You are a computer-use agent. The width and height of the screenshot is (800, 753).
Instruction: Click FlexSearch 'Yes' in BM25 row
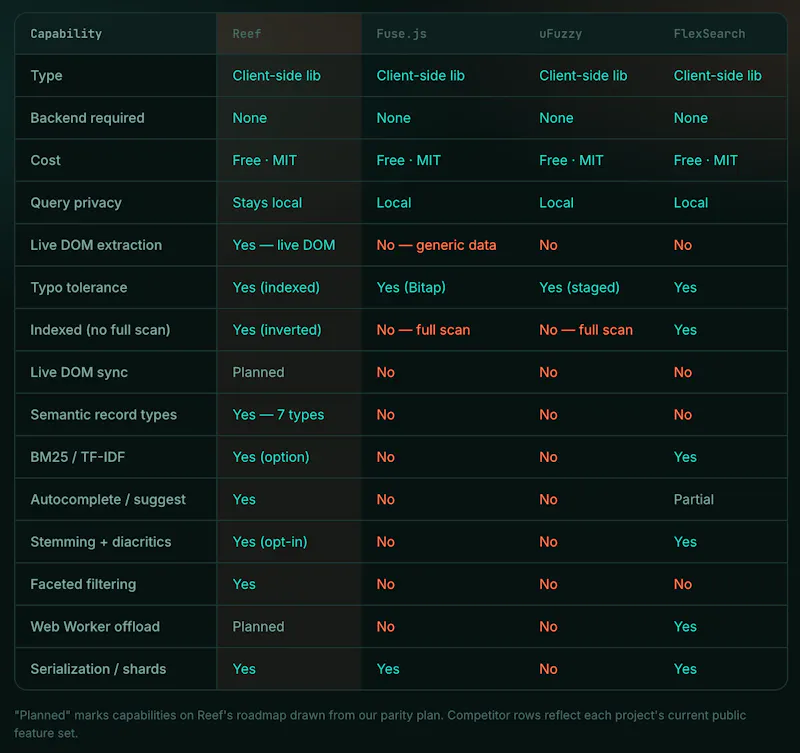[x=685, y=457]
